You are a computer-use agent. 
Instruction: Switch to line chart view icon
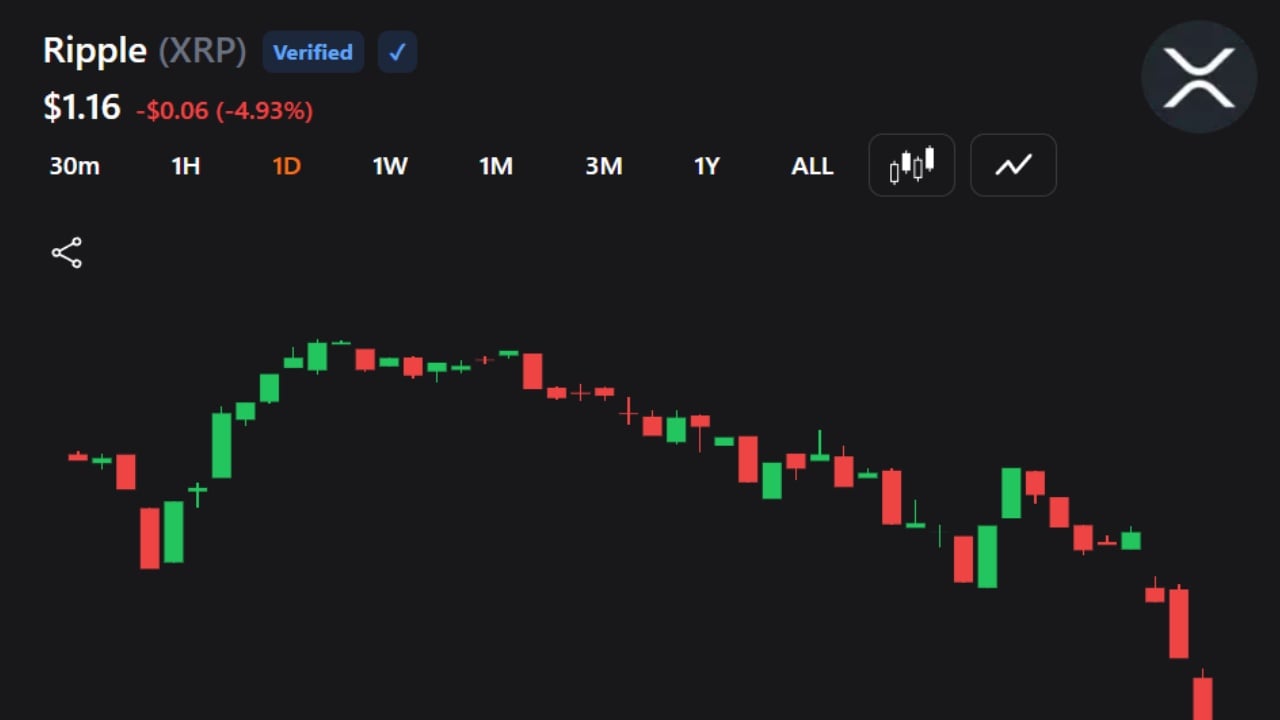click(x=1013, y=165)
